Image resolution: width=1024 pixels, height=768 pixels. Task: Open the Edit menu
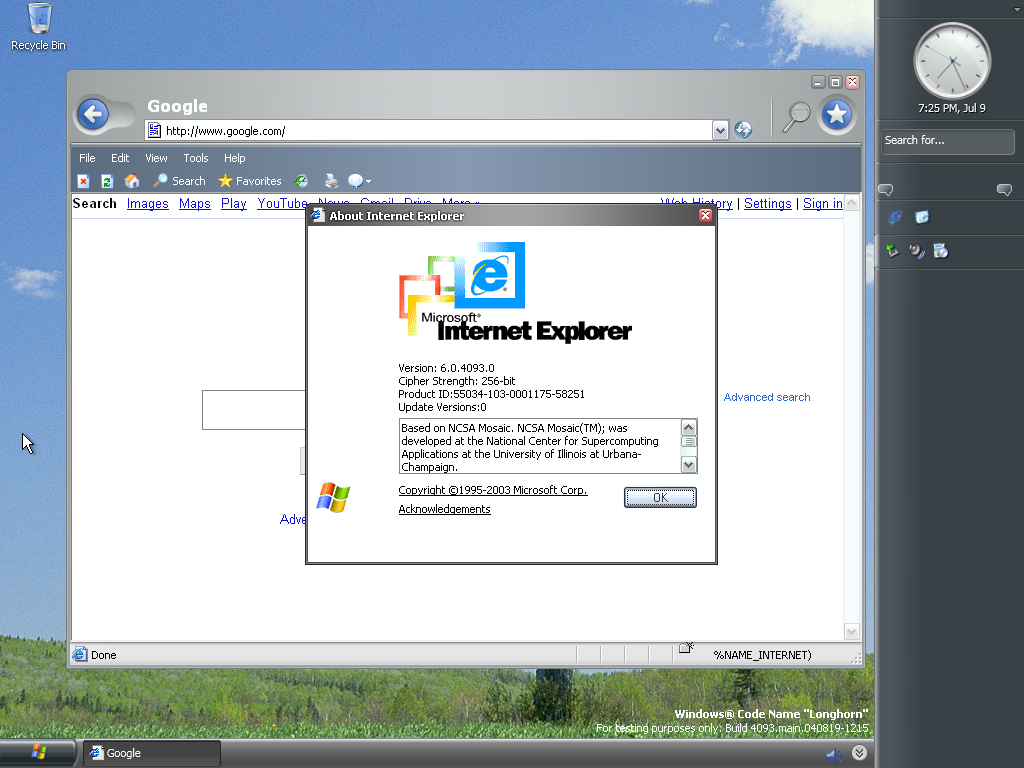coord(120,158)
